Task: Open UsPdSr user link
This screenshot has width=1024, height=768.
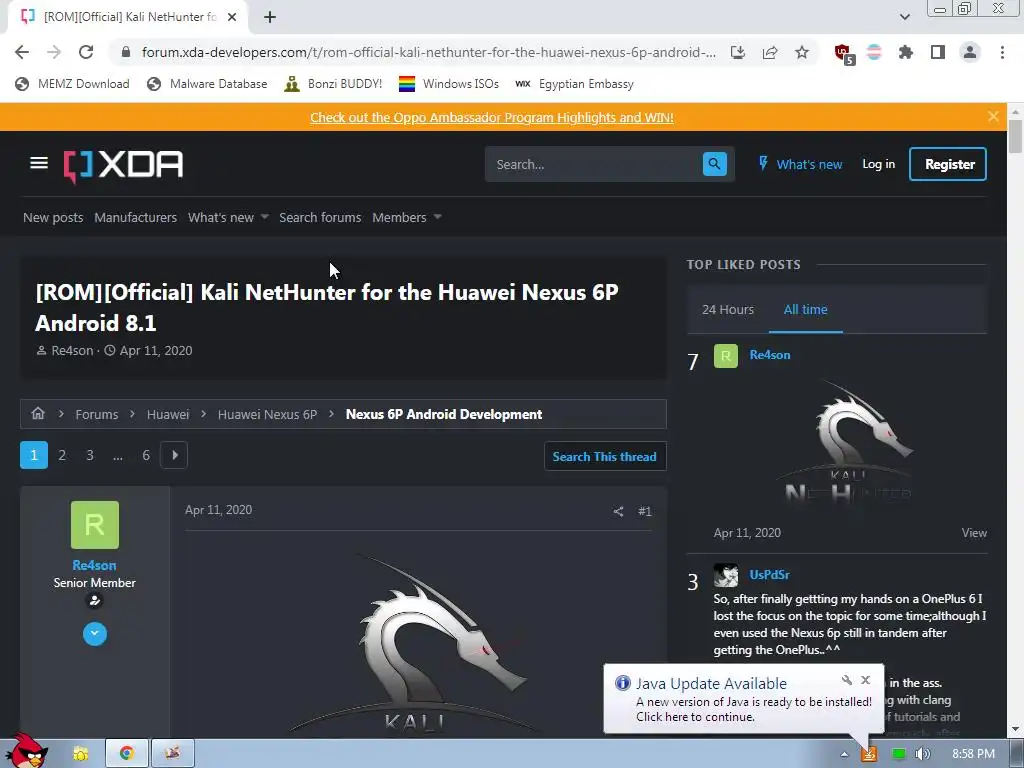Action: 769,575
